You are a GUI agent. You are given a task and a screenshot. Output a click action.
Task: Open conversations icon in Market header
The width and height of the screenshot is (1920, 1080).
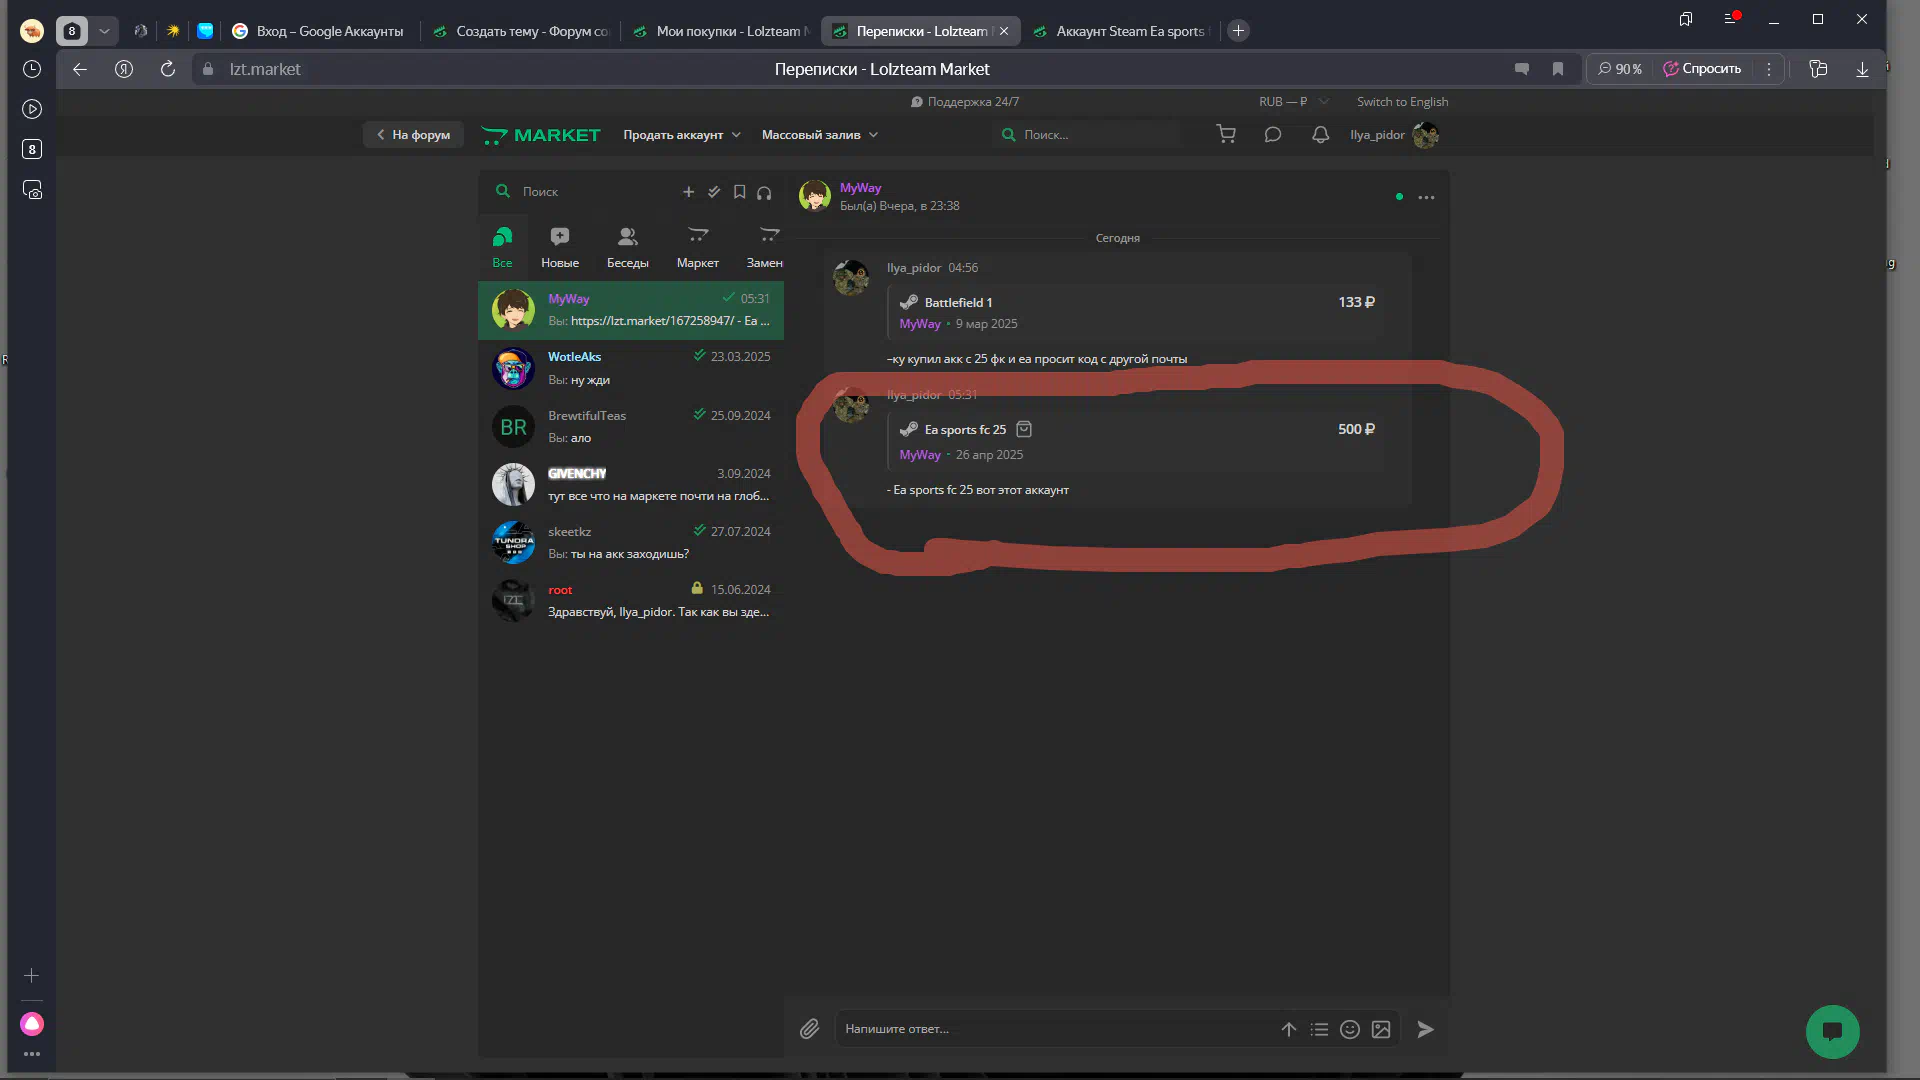pos(1273,134)
